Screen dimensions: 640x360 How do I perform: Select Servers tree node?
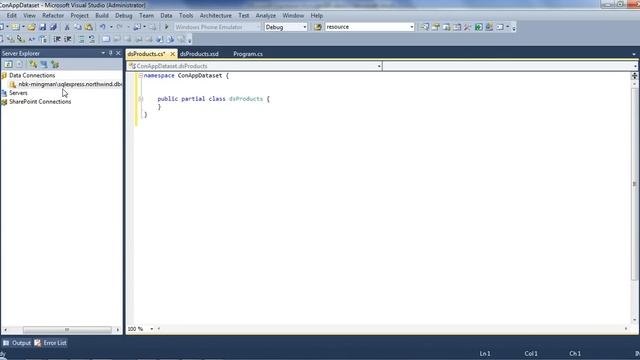point(18,93)
